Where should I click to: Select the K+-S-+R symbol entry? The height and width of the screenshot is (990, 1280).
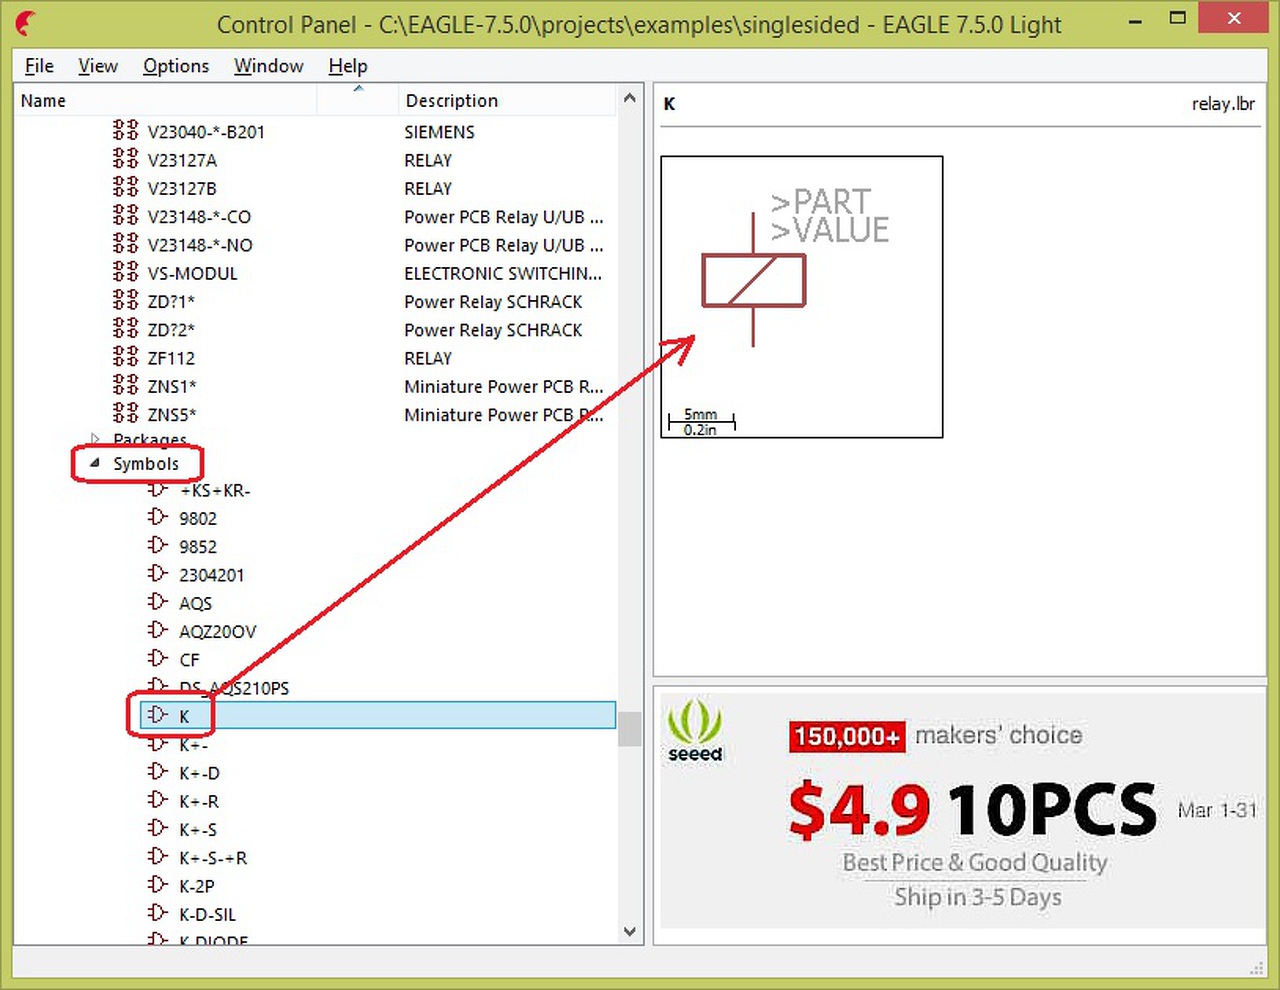click(213, 858)
